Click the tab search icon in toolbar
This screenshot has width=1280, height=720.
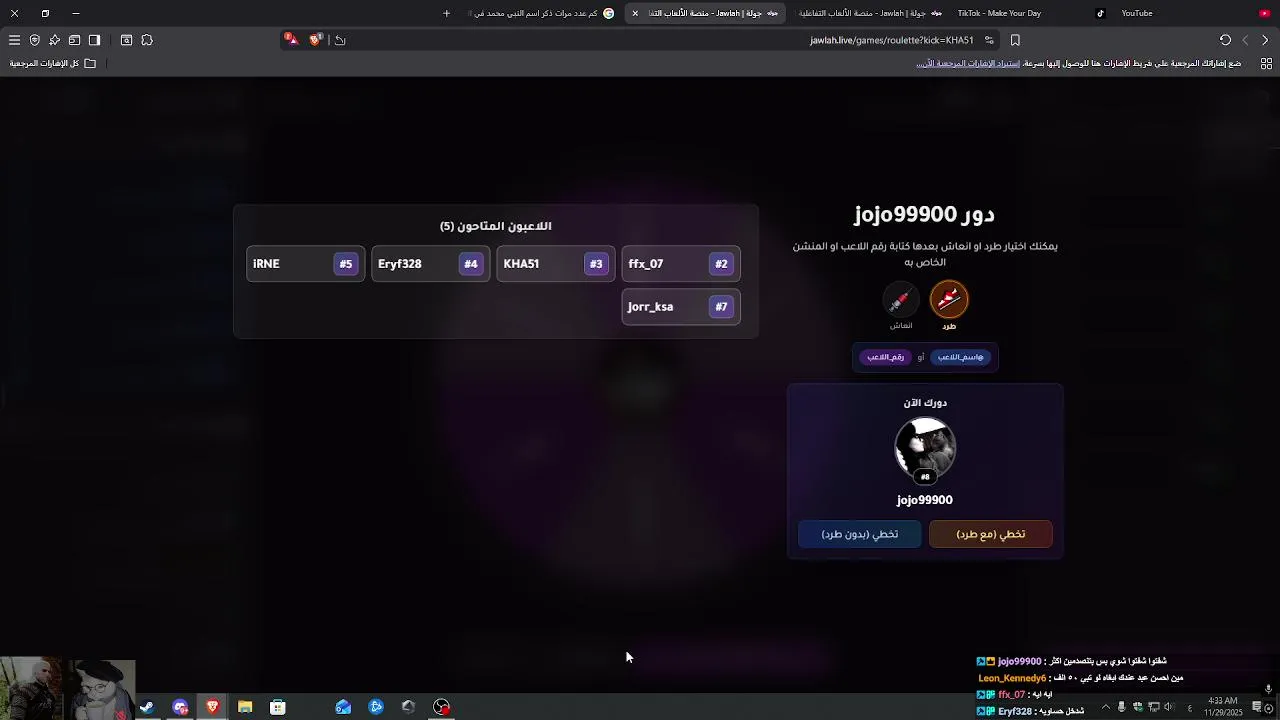126,40
